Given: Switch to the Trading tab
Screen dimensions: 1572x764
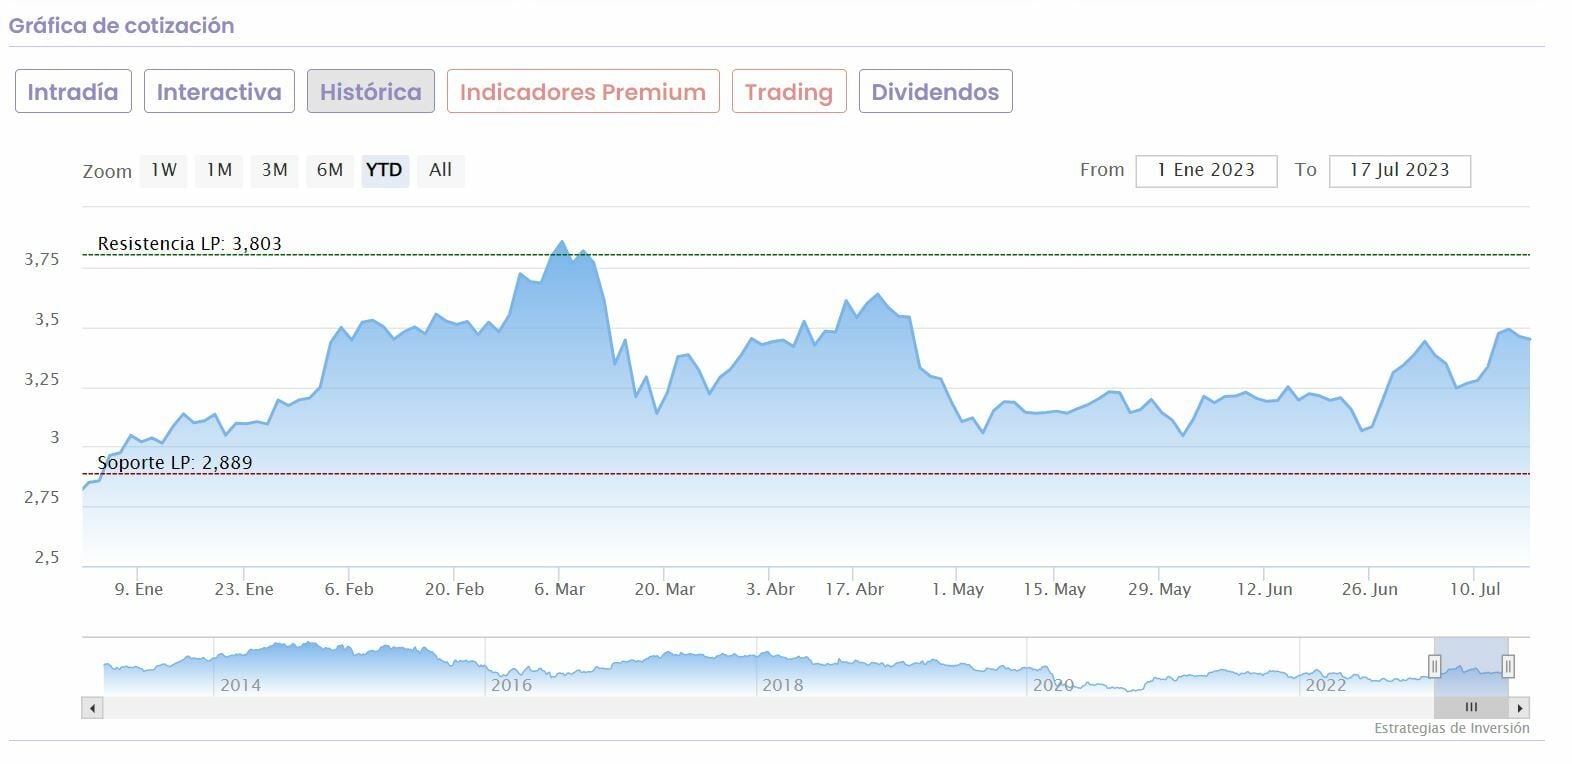Looking at the screenshot, I should [789, 92].
